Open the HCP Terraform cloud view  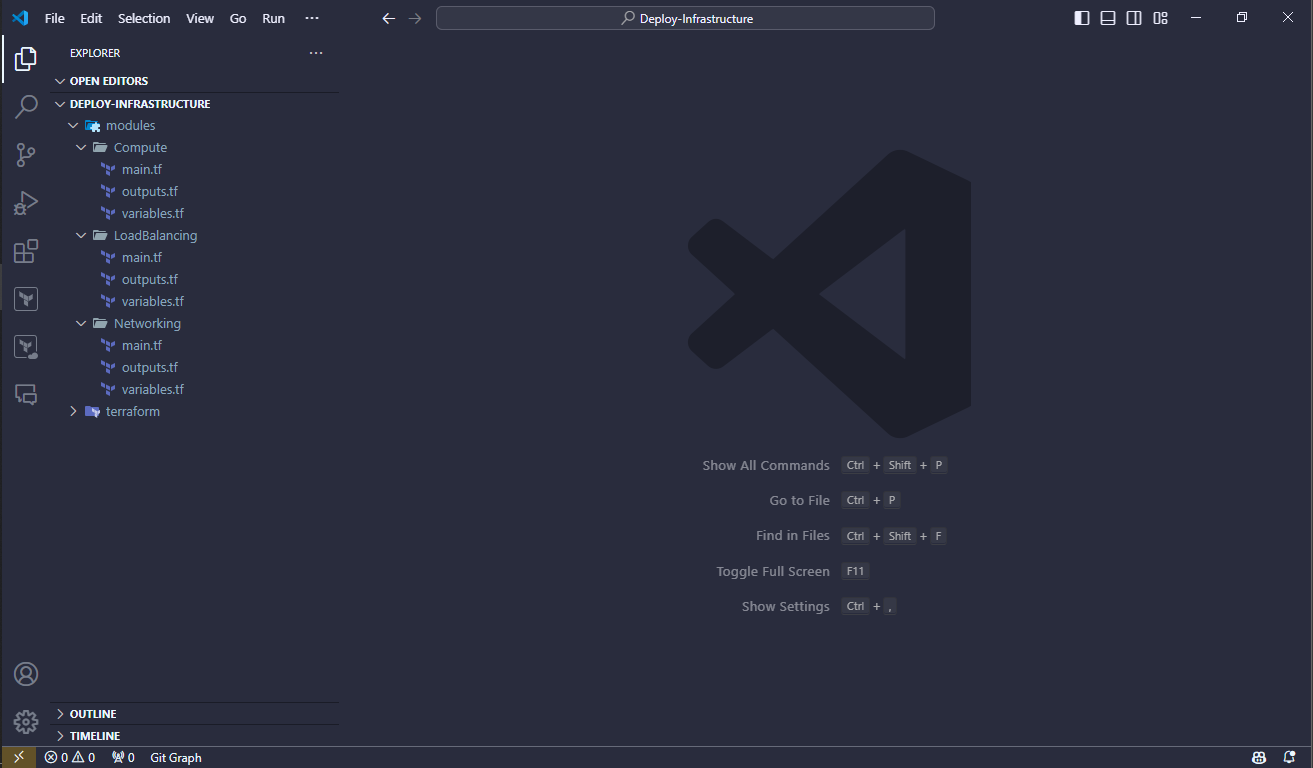[x=26, y=346]
